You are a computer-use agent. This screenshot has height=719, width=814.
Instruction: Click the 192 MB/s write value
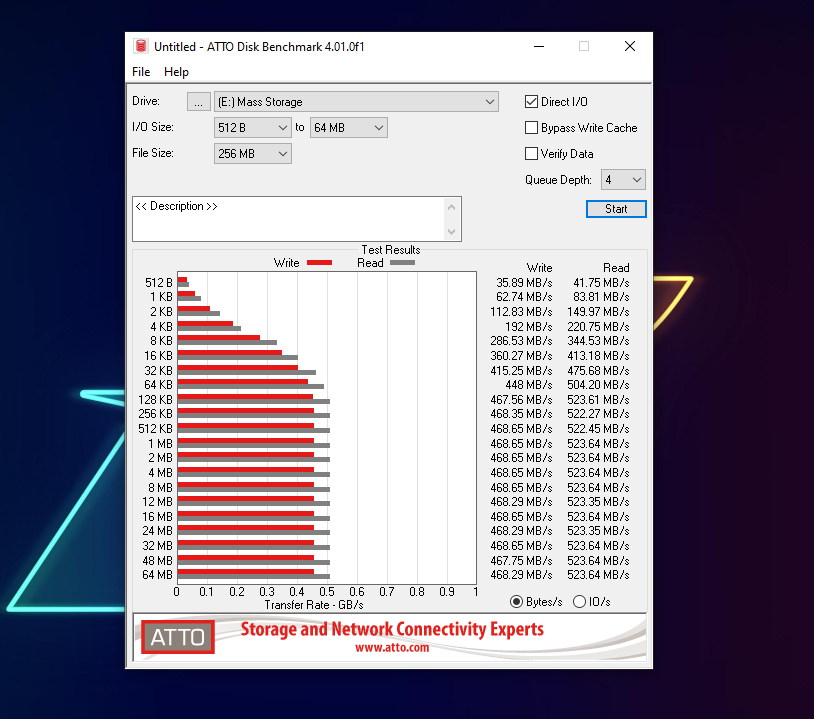point(528,327)
